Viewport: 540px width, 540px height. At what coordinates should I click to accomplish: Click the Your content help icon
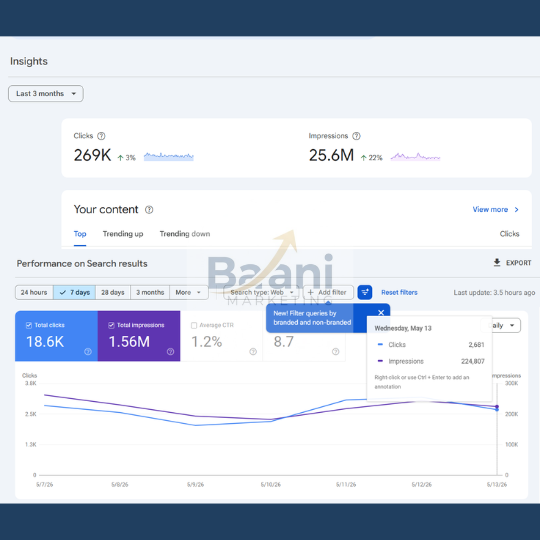click(149, 209)
